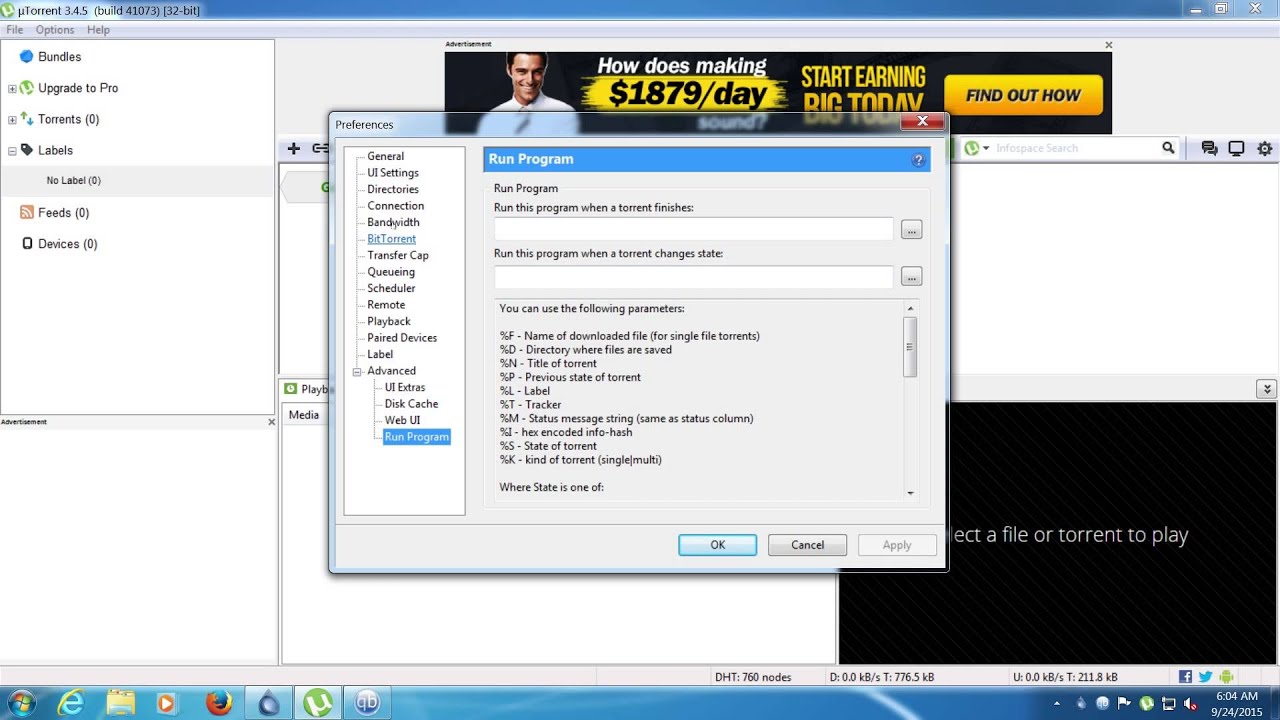This screenshot has height=720, width=1280.
Task: Click the parameters list scrollbar down arrow
Action: click(910, 493)
